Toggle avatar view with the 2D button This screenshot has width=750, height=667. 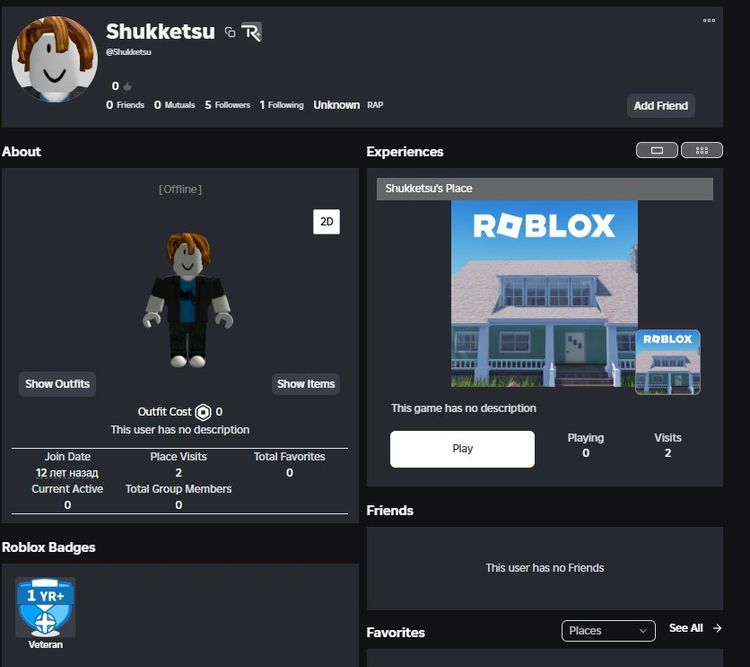pos(326,221)
